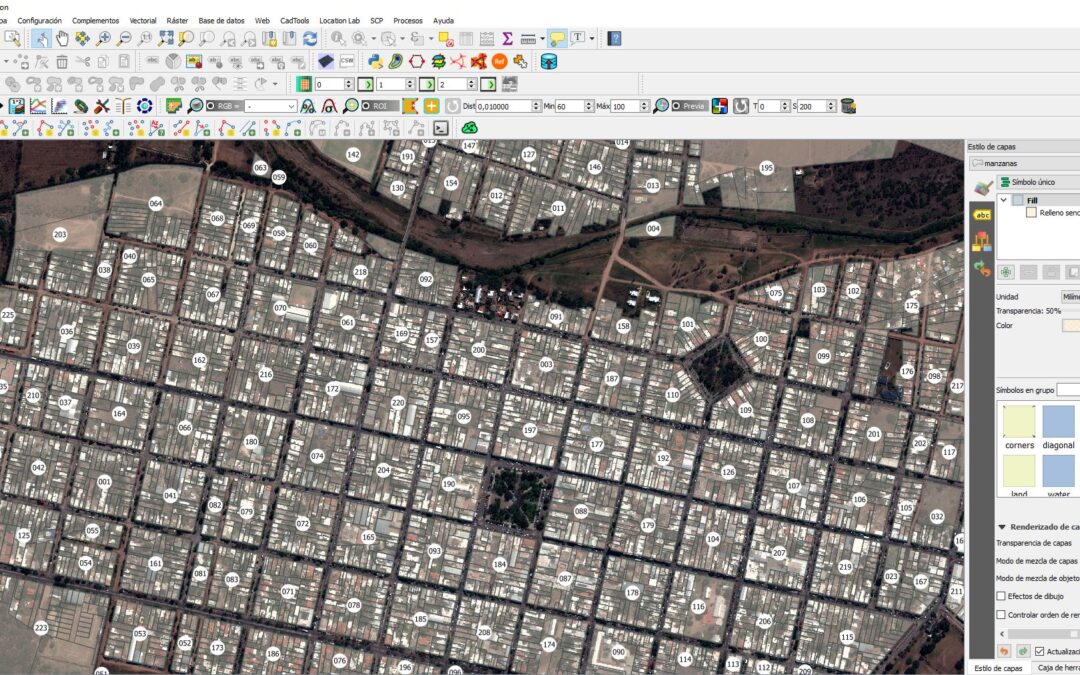This screenshot has height=675, width=1080.
Task: Open the Help book icon
Action: pos(614,39)
